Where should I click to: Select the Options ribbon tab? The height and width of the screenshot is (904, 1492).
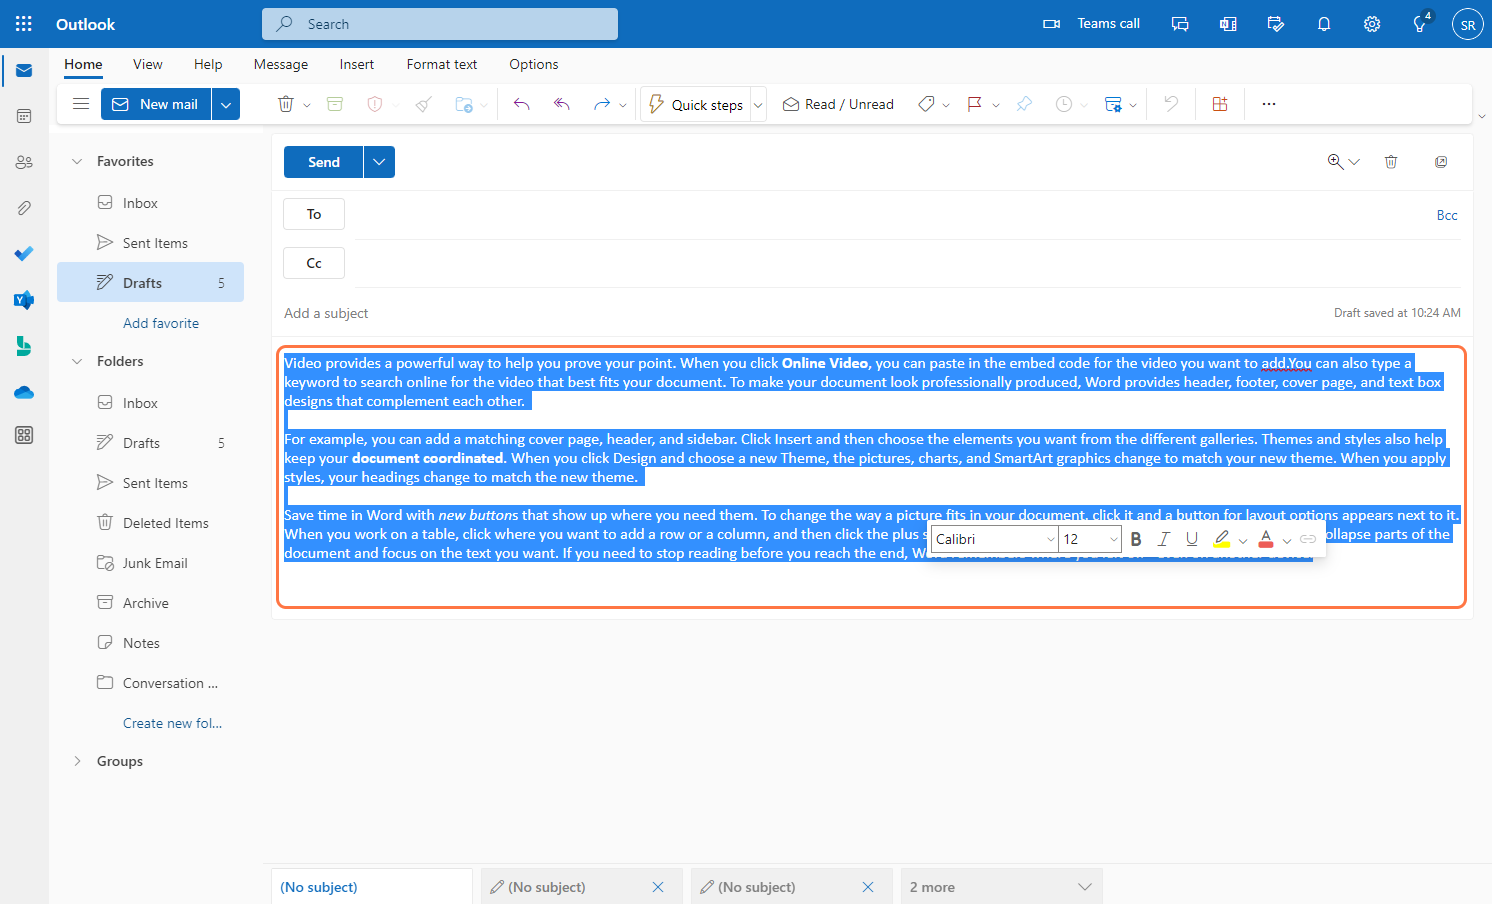tap(534, 64)
